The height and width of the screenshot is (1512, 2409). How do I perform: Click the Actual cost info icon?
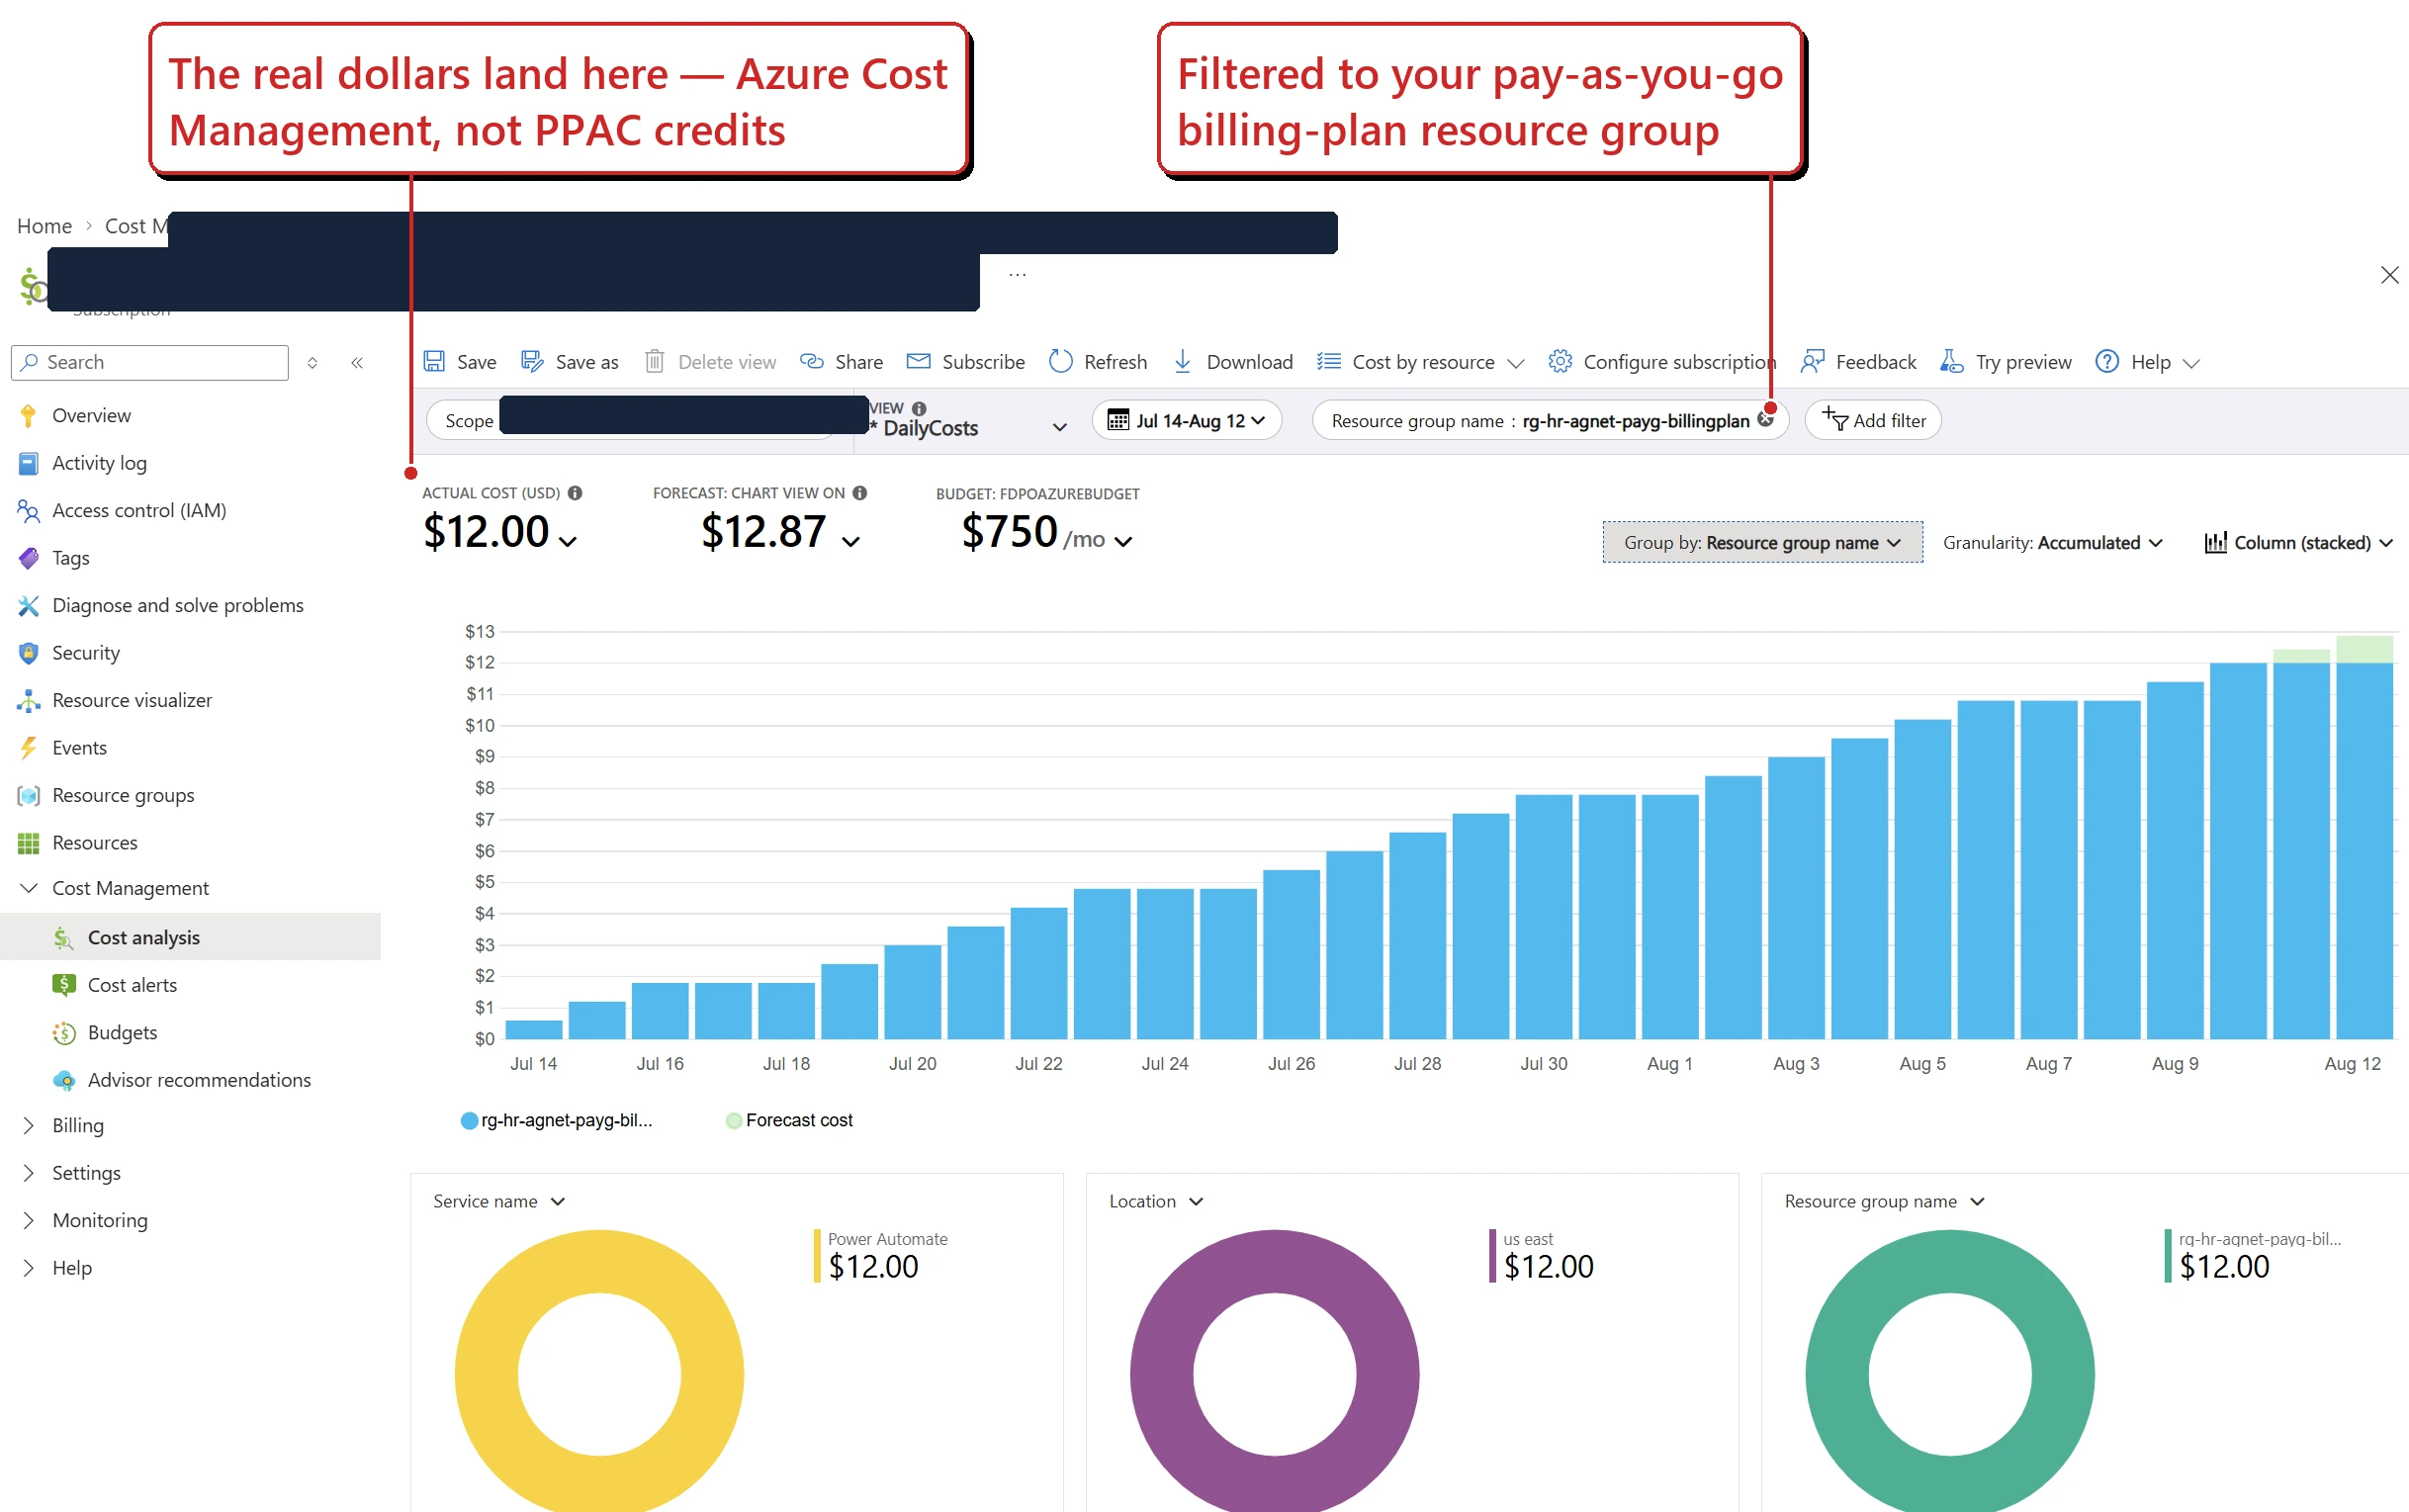coord(575,493)
